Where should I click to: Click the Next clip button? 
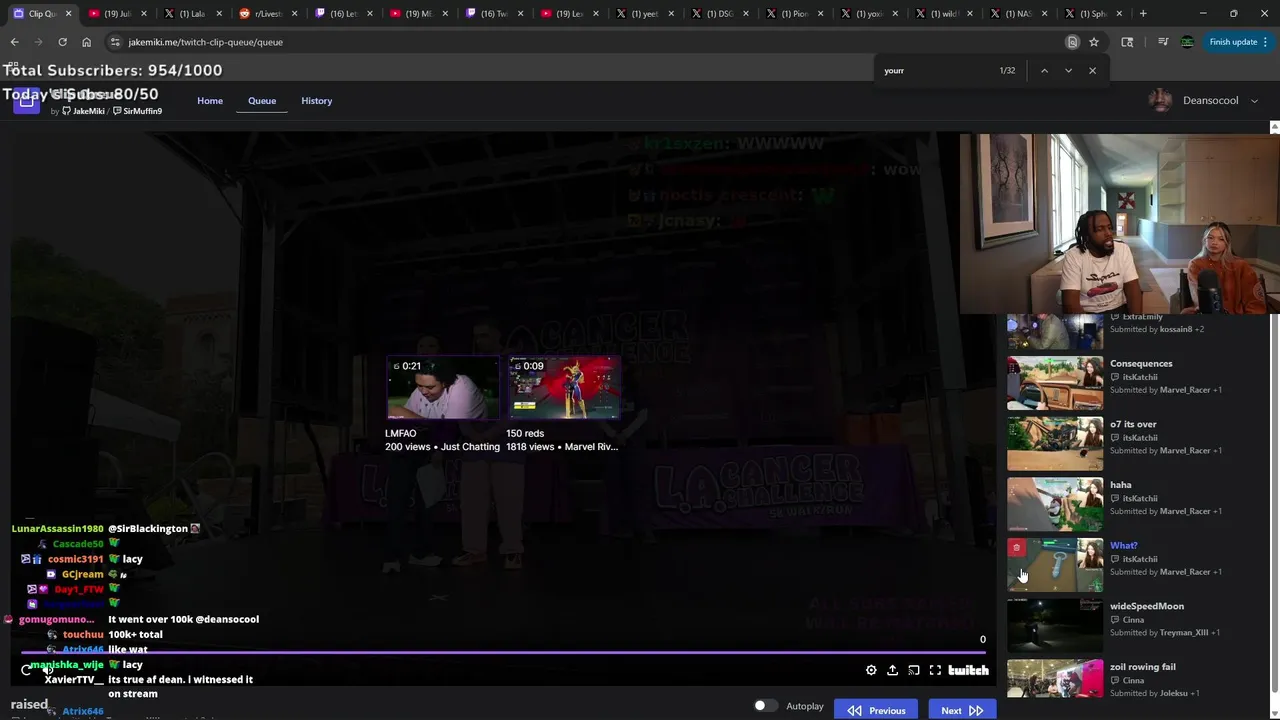coord(961,710)
